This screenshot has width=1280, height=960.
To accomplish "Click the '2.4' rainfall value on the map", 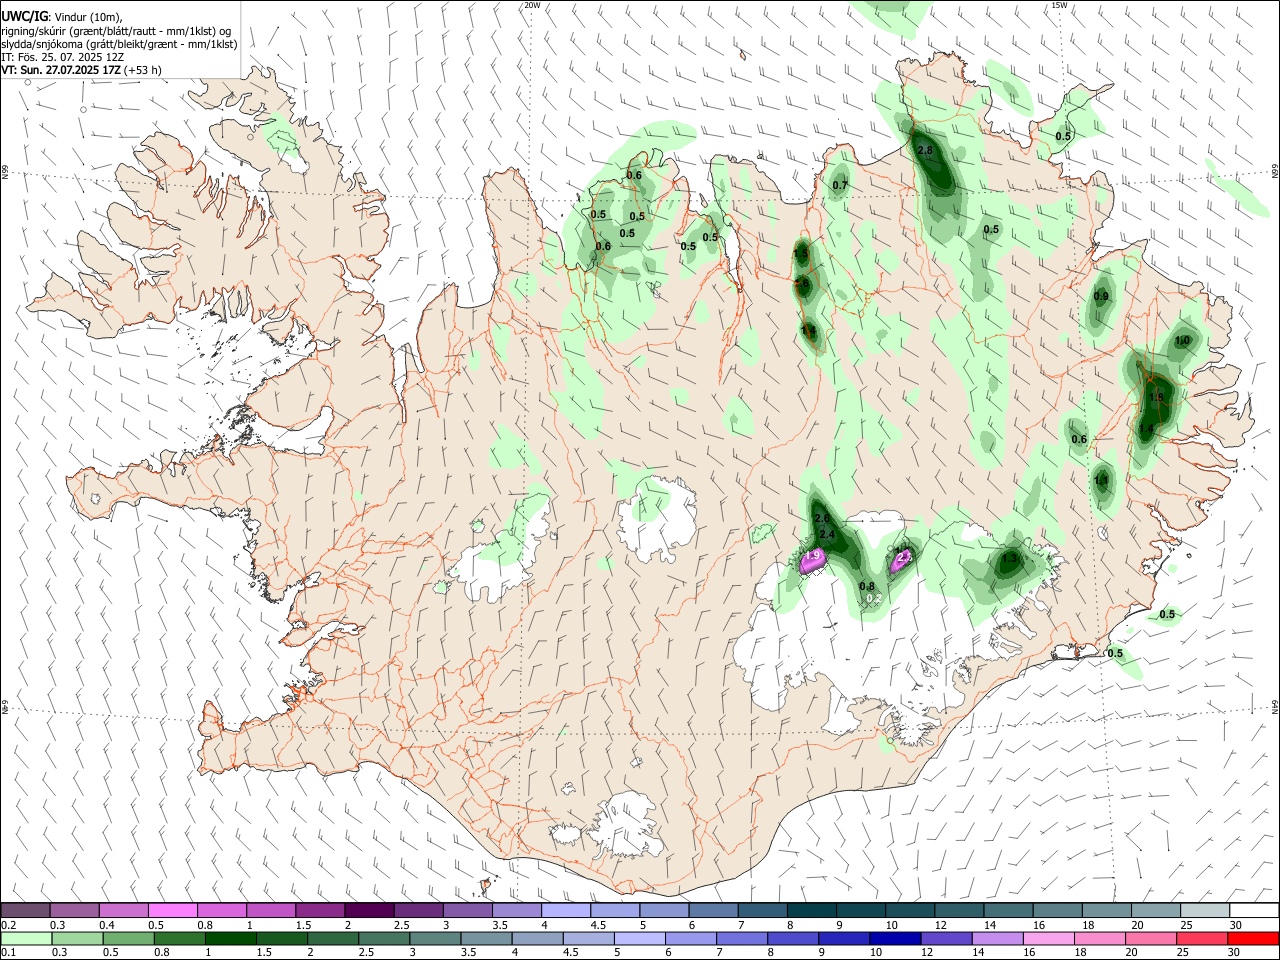I will 827,535.
